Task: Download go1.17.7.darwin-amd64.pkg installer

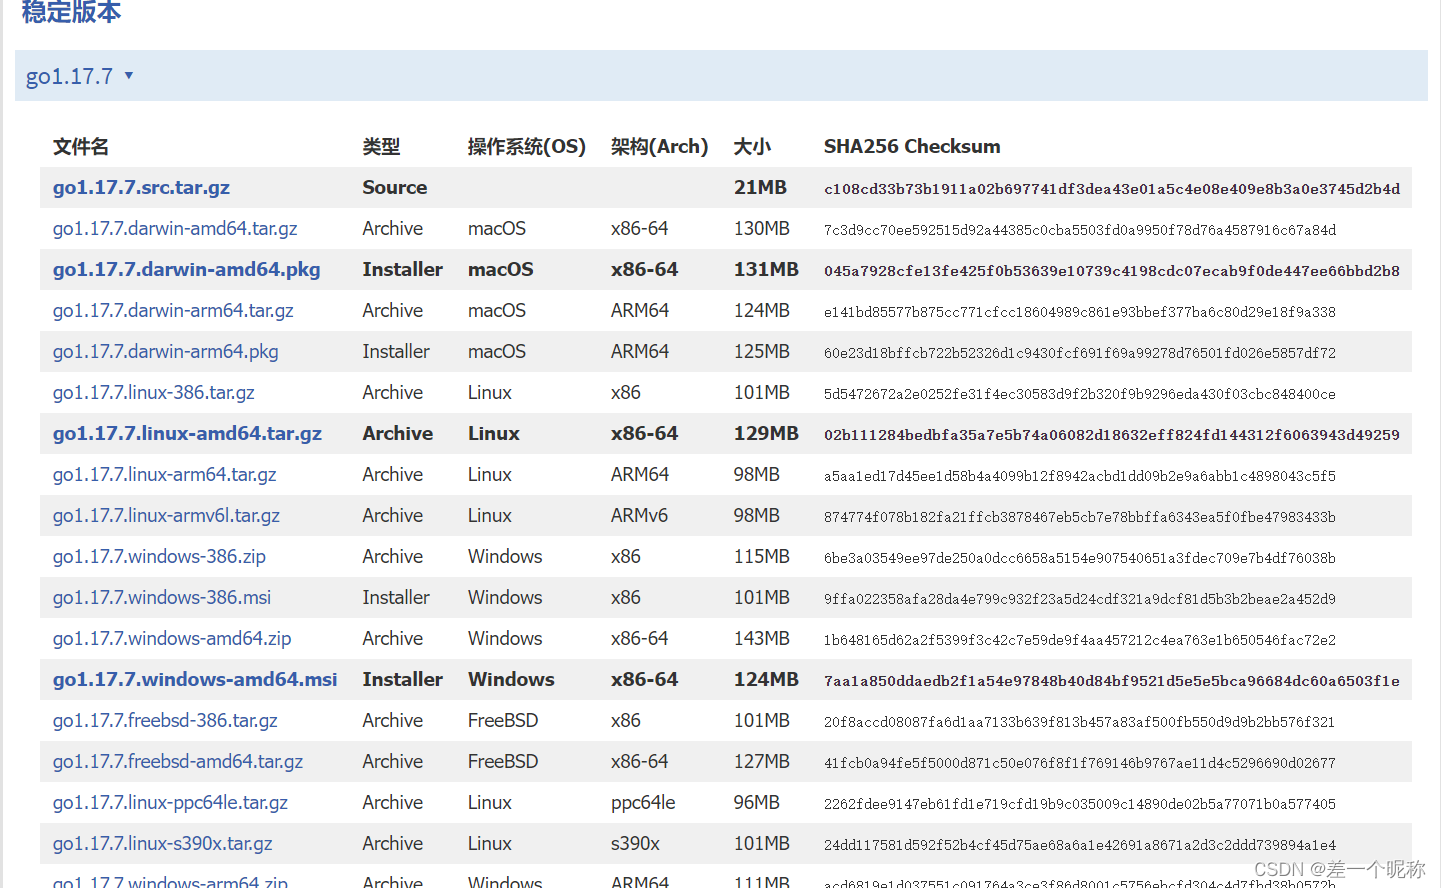Action: tap(186, 270)
